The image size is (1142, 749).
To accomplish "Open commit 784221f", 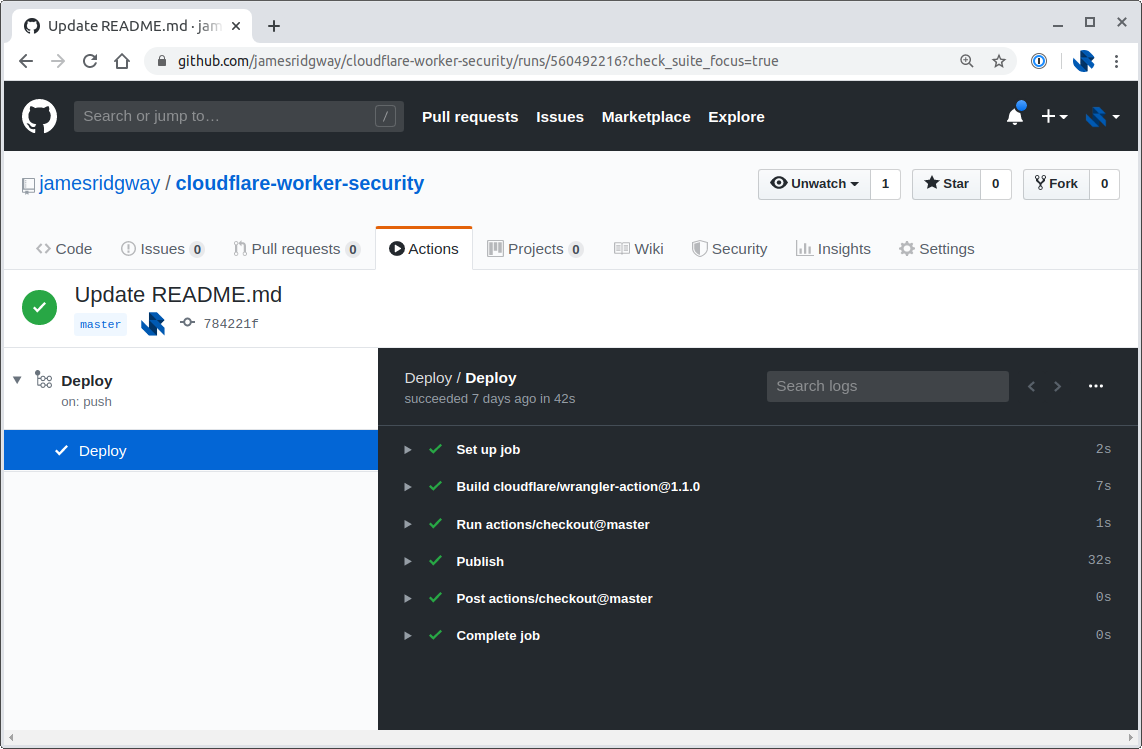I will pos(231,323).
